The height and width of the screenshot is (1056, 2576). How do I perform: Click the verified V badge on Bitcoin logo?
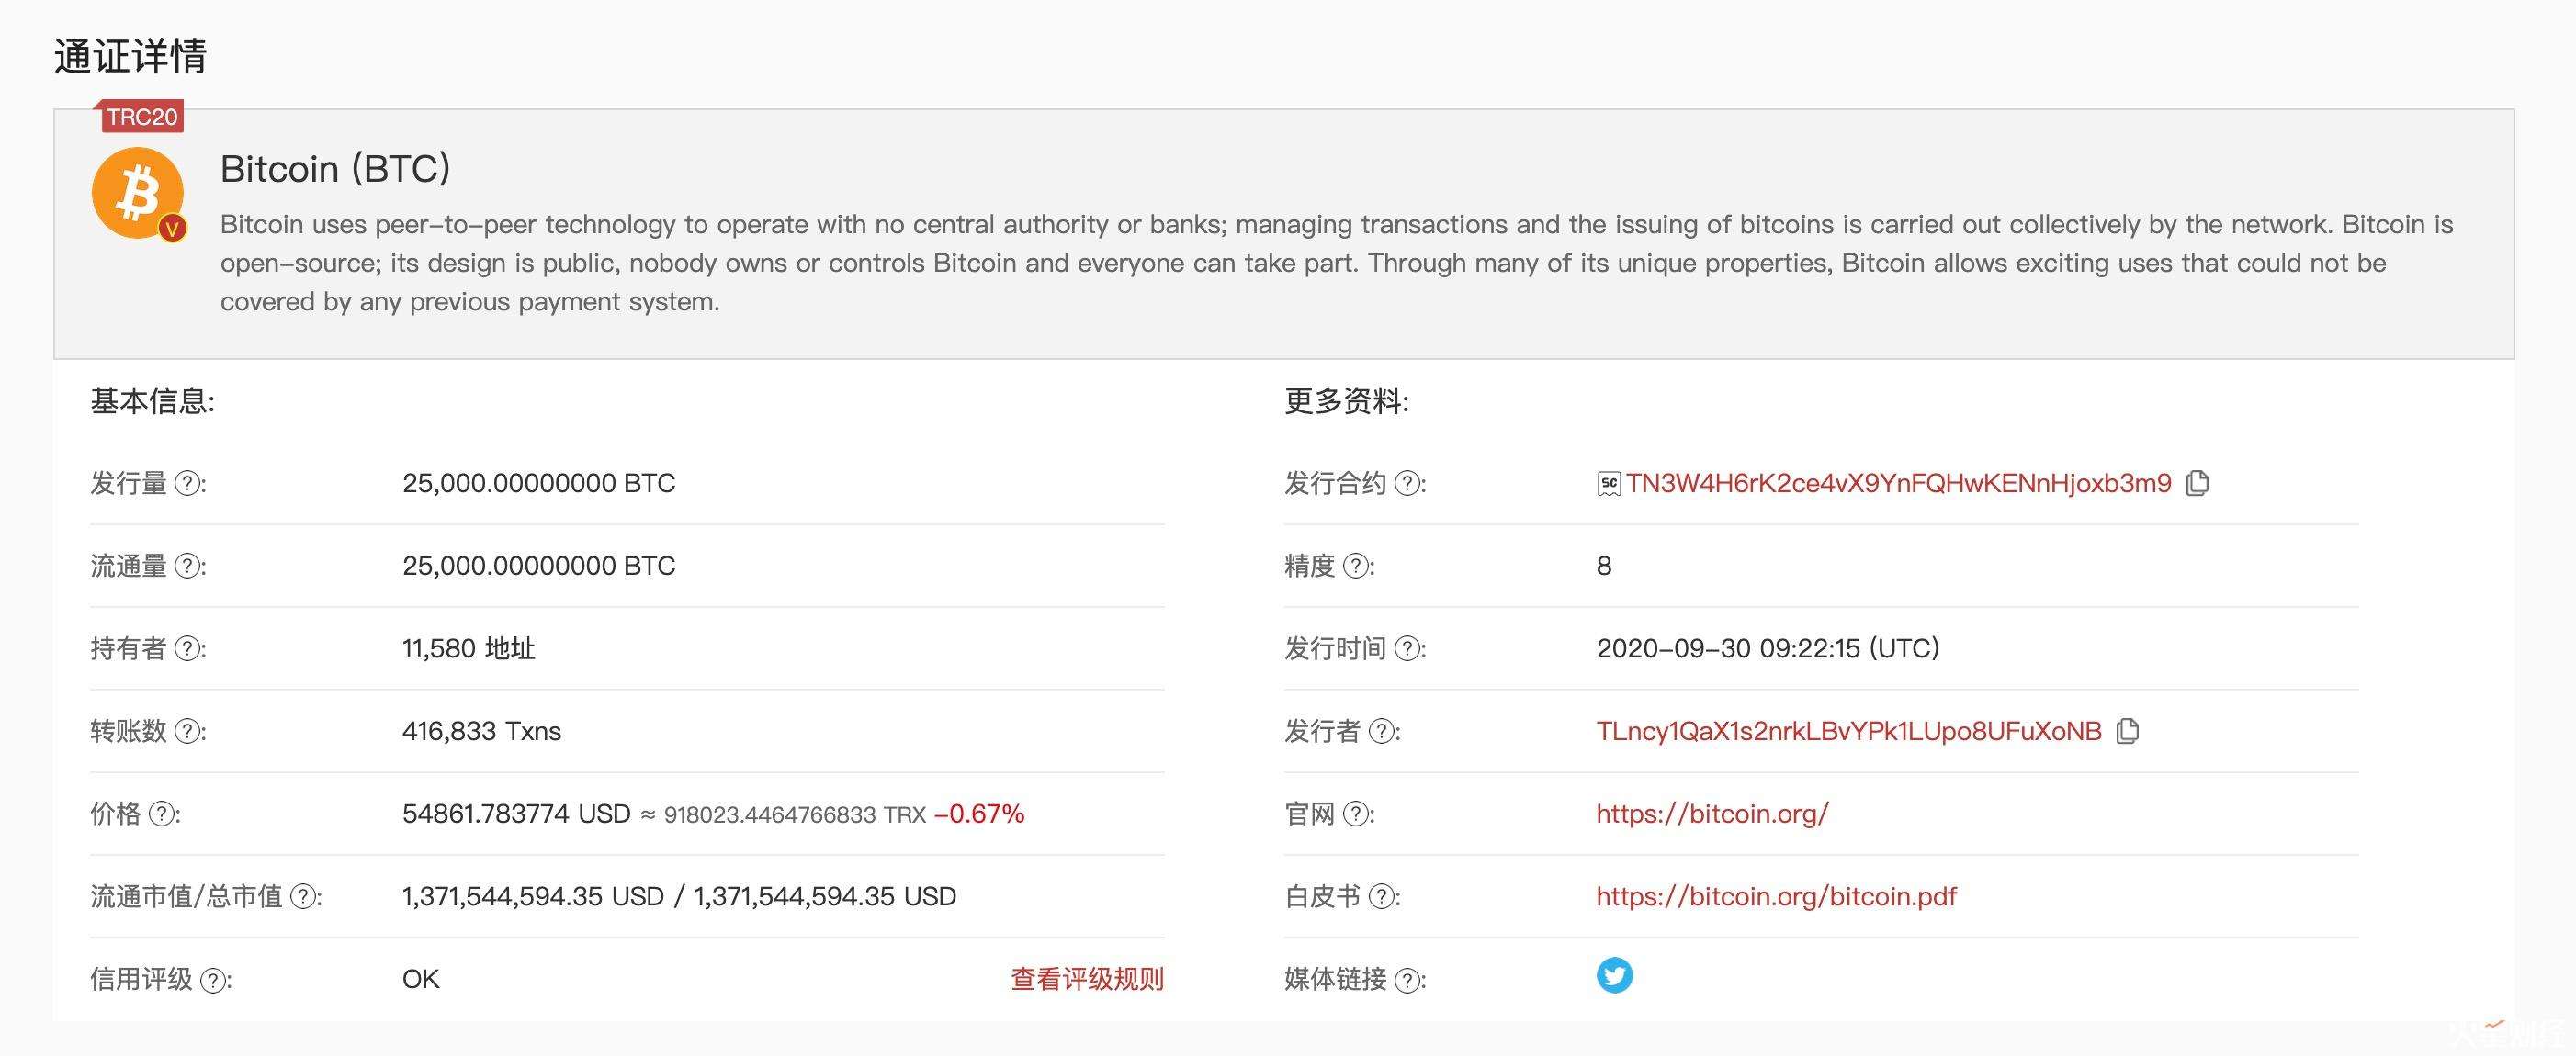pyautogui.click(x=172, y=229)
